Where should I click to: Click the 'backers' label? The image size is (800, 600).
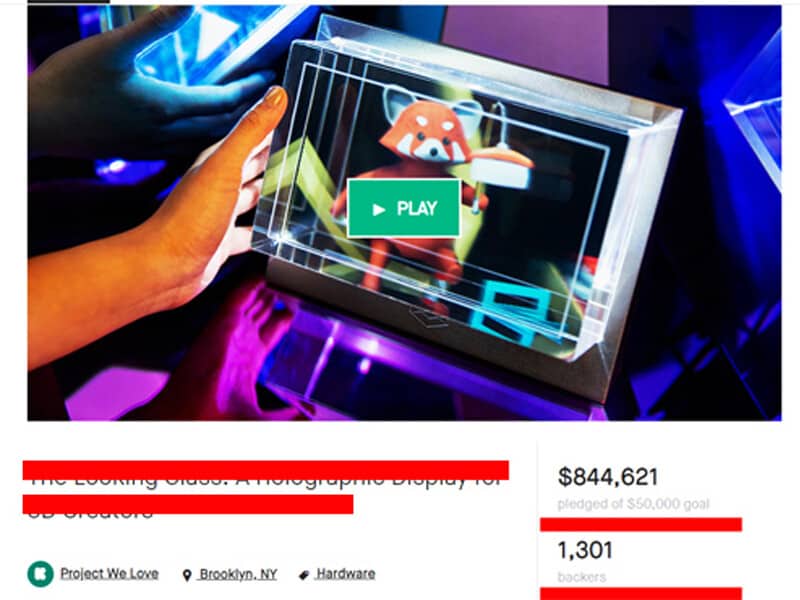coord(582,577)
